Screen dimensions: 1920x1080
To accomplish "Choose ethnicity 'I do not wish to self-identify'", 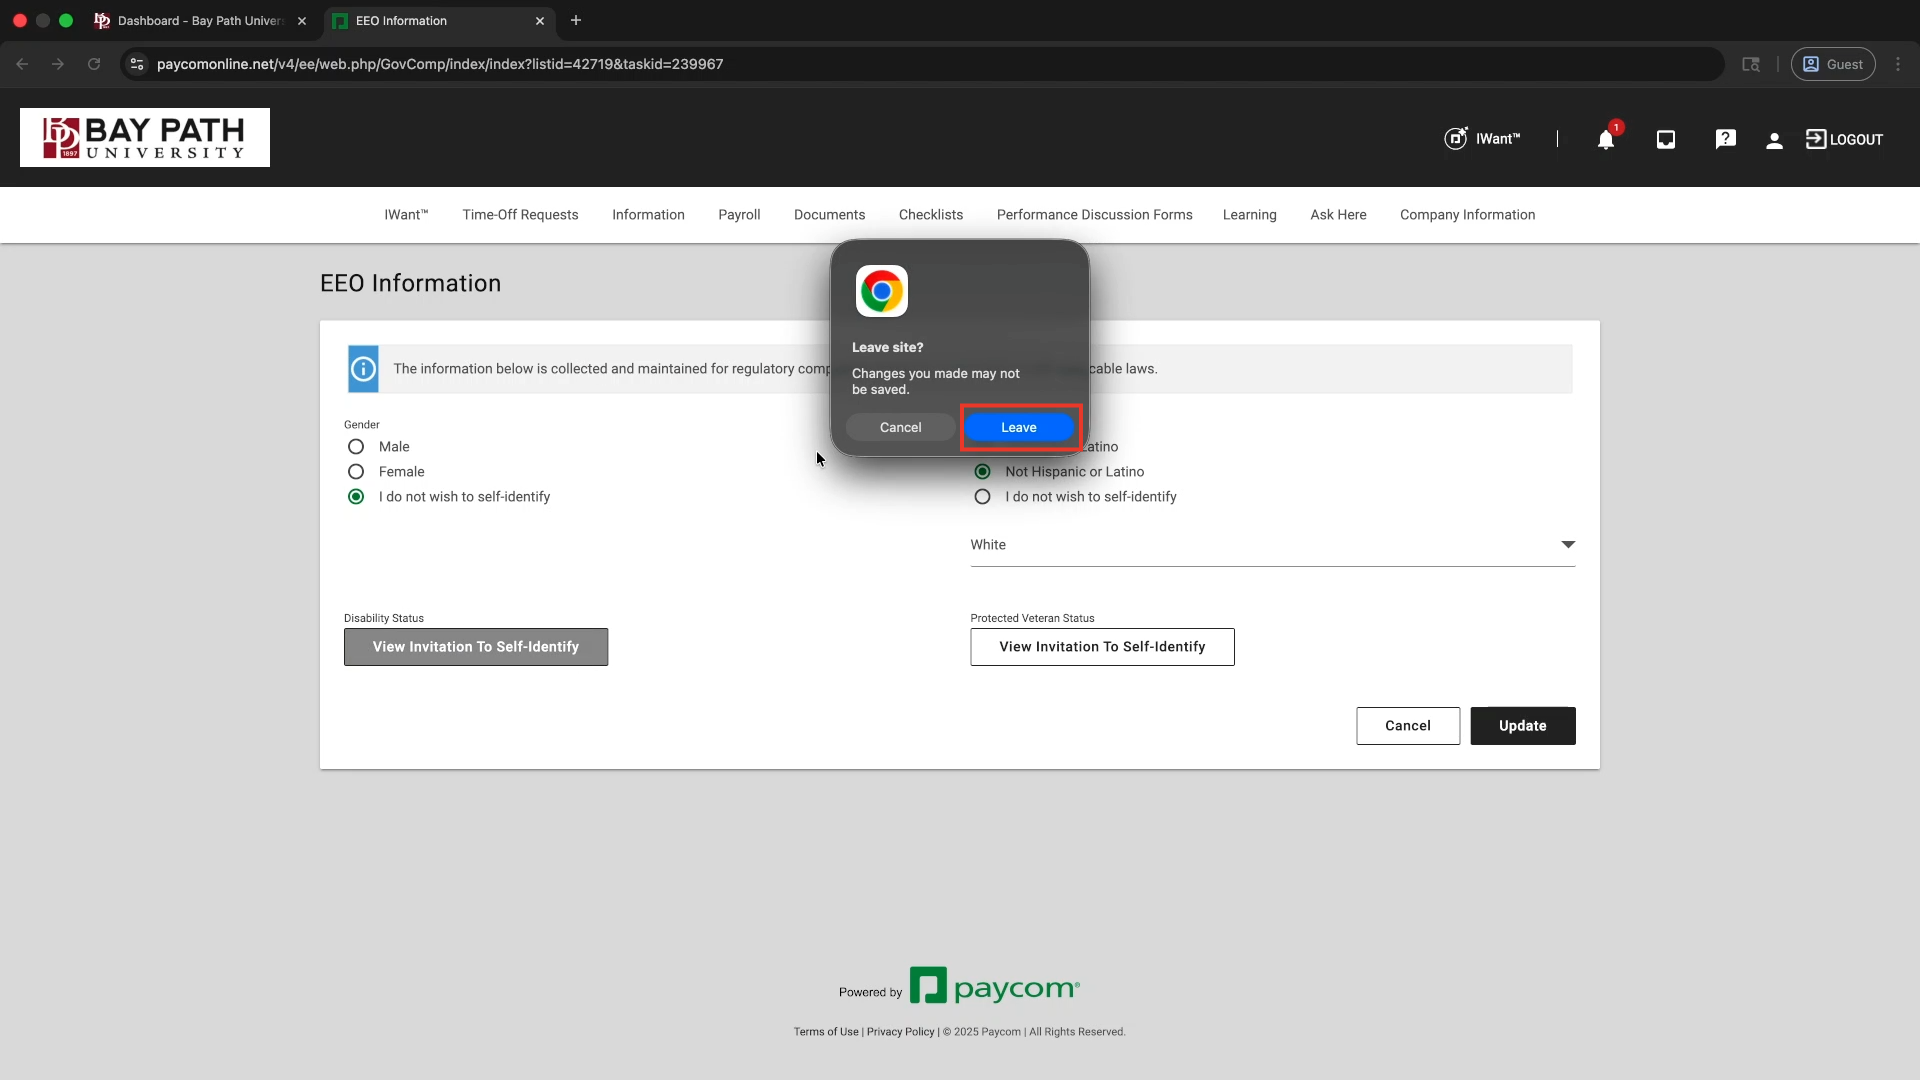I will tap(983, 497).
